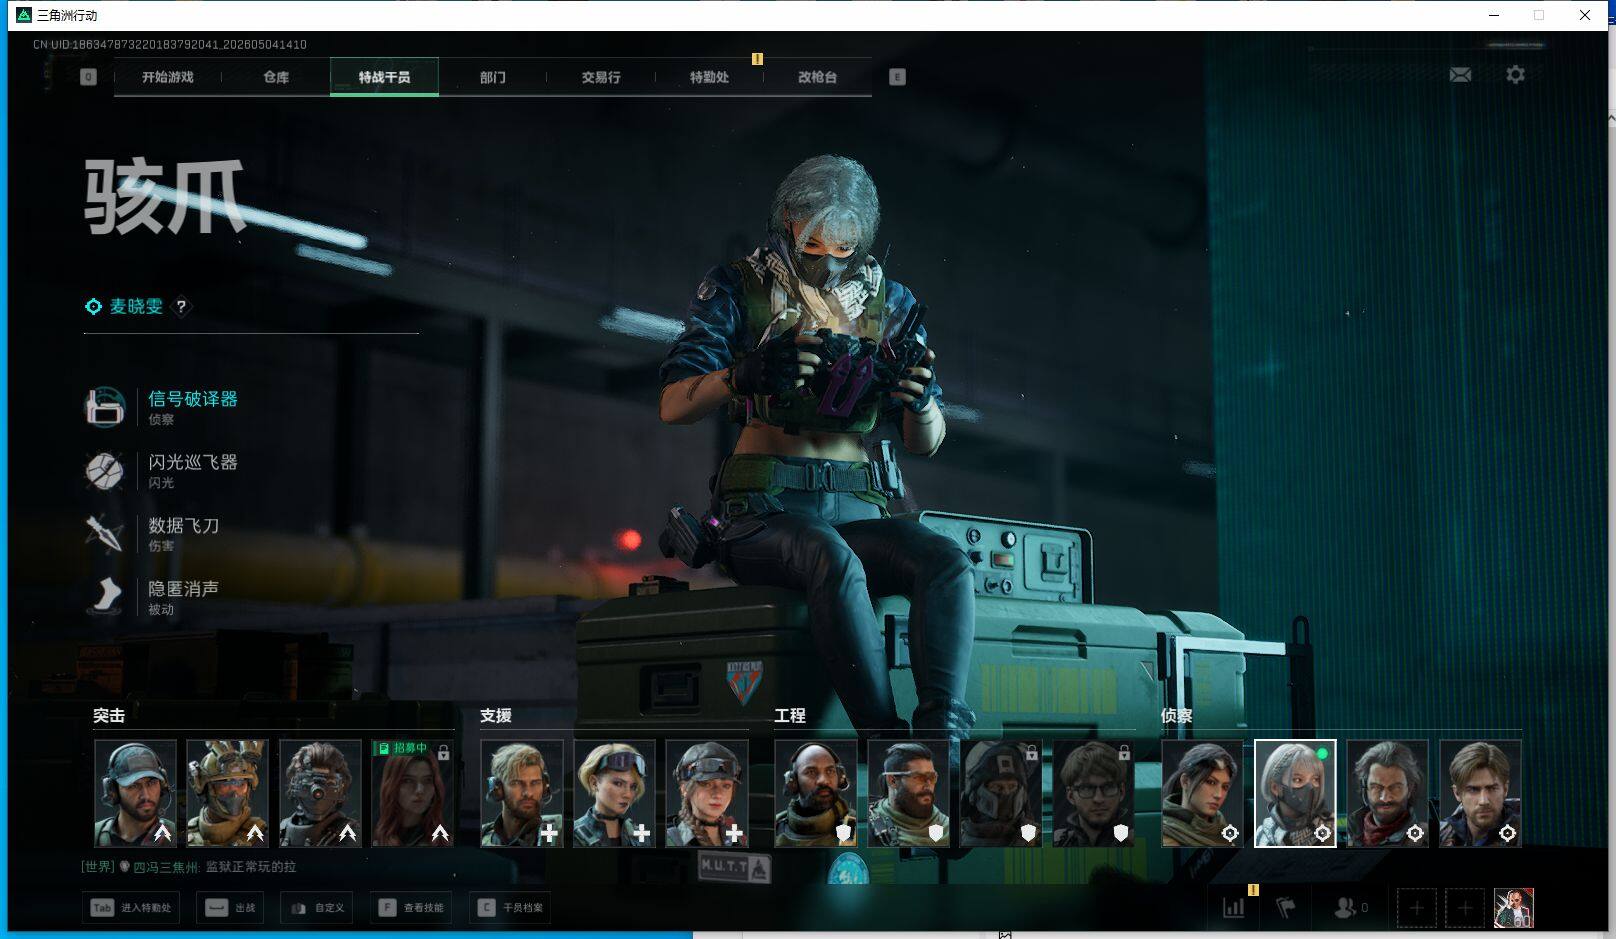Click the operator name 麦晓雯

(x=136, y=307)
